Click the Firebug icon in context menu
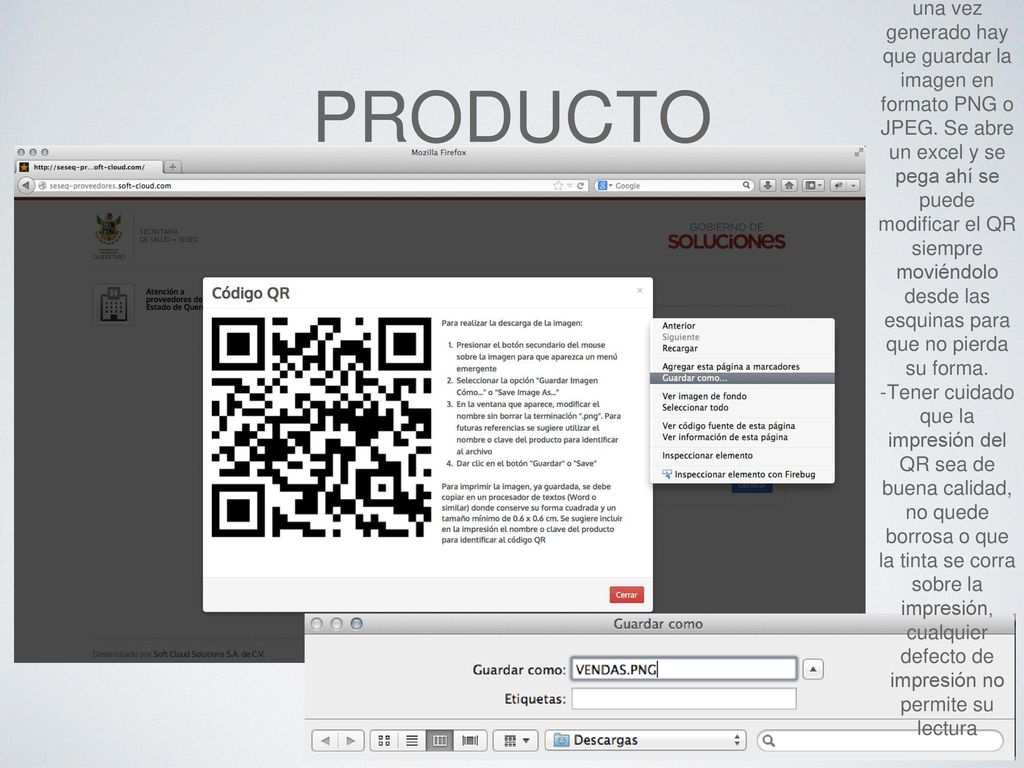 (x=667, y=474)
